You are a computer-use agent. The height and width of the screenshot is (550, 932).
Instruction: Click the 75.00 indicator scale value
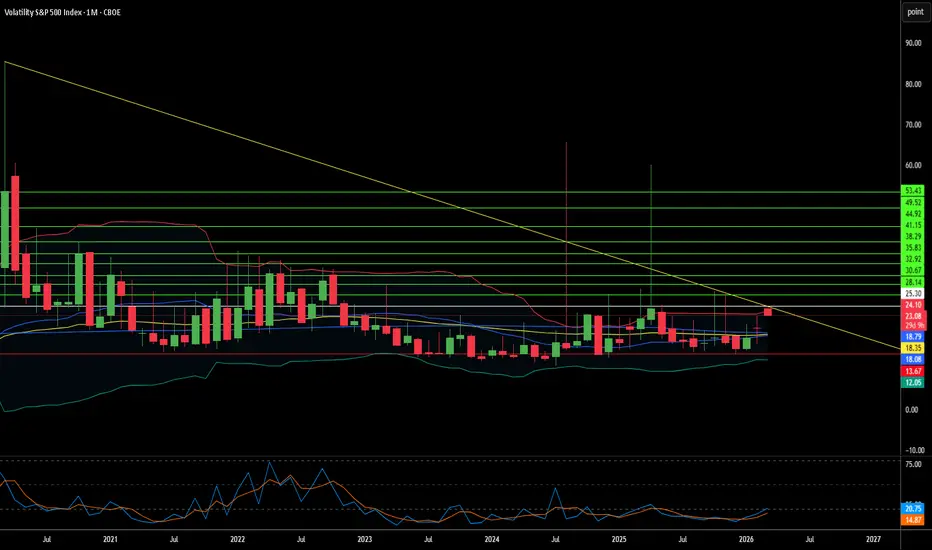coord(914,464)
